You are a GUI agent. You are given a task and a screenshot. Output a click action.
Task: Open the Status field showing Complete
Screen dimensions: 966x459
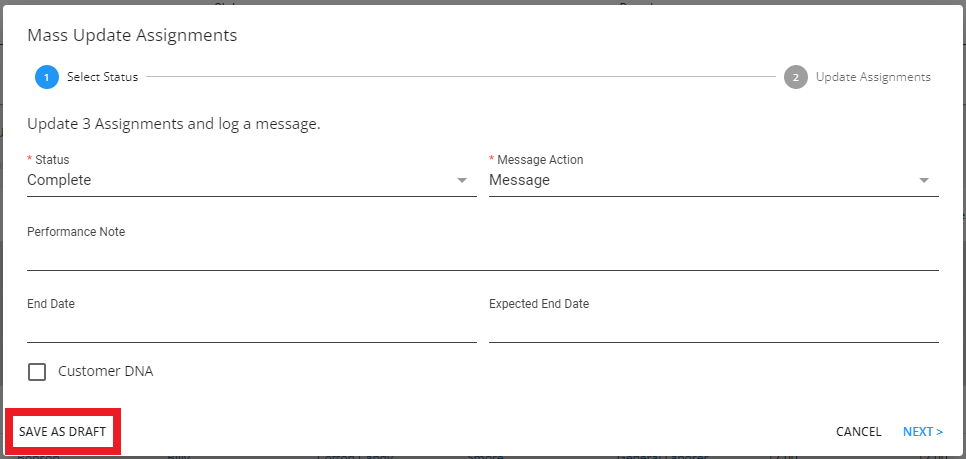coord(240,181)
